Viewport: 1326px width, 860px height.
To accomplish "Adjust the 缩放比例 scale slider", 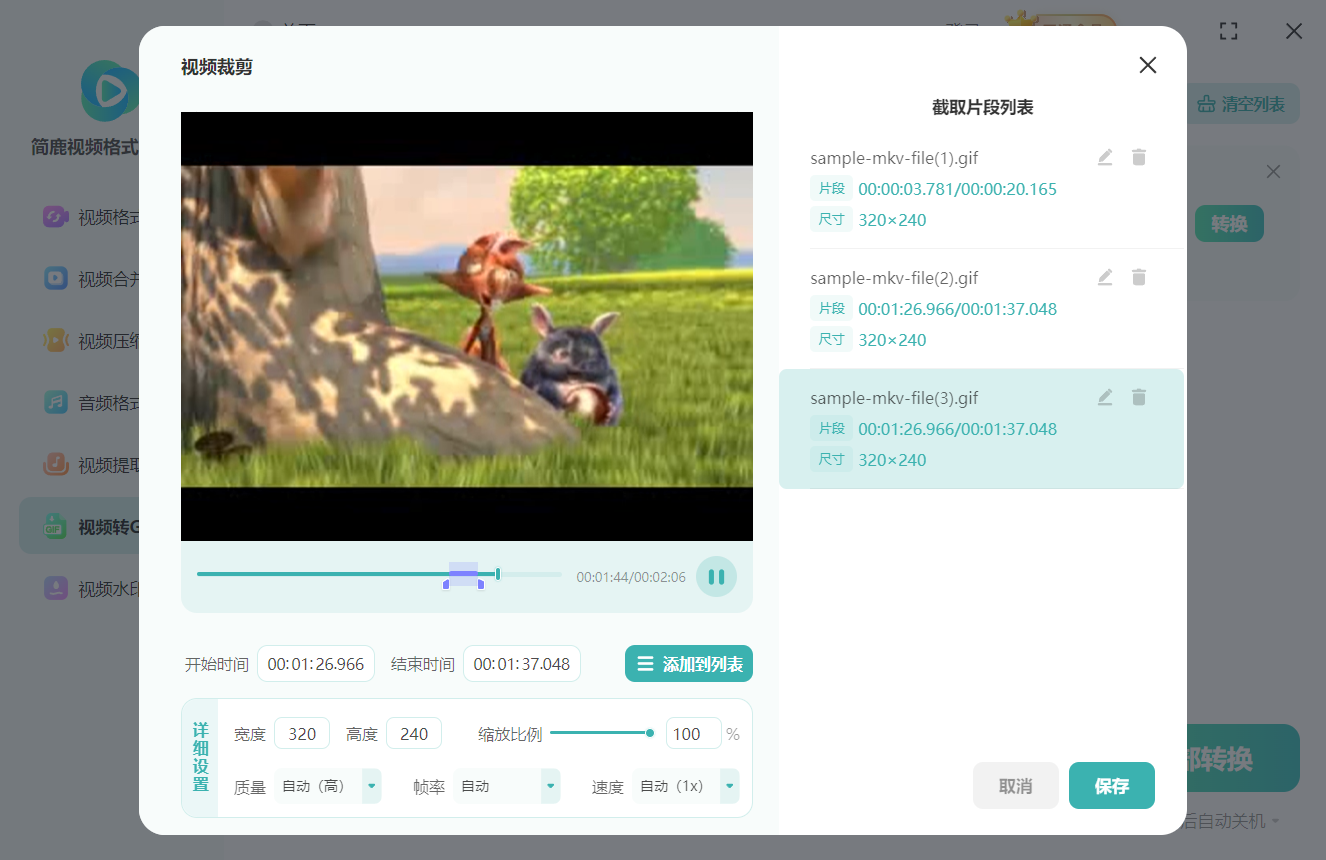I will coord(649,732).
